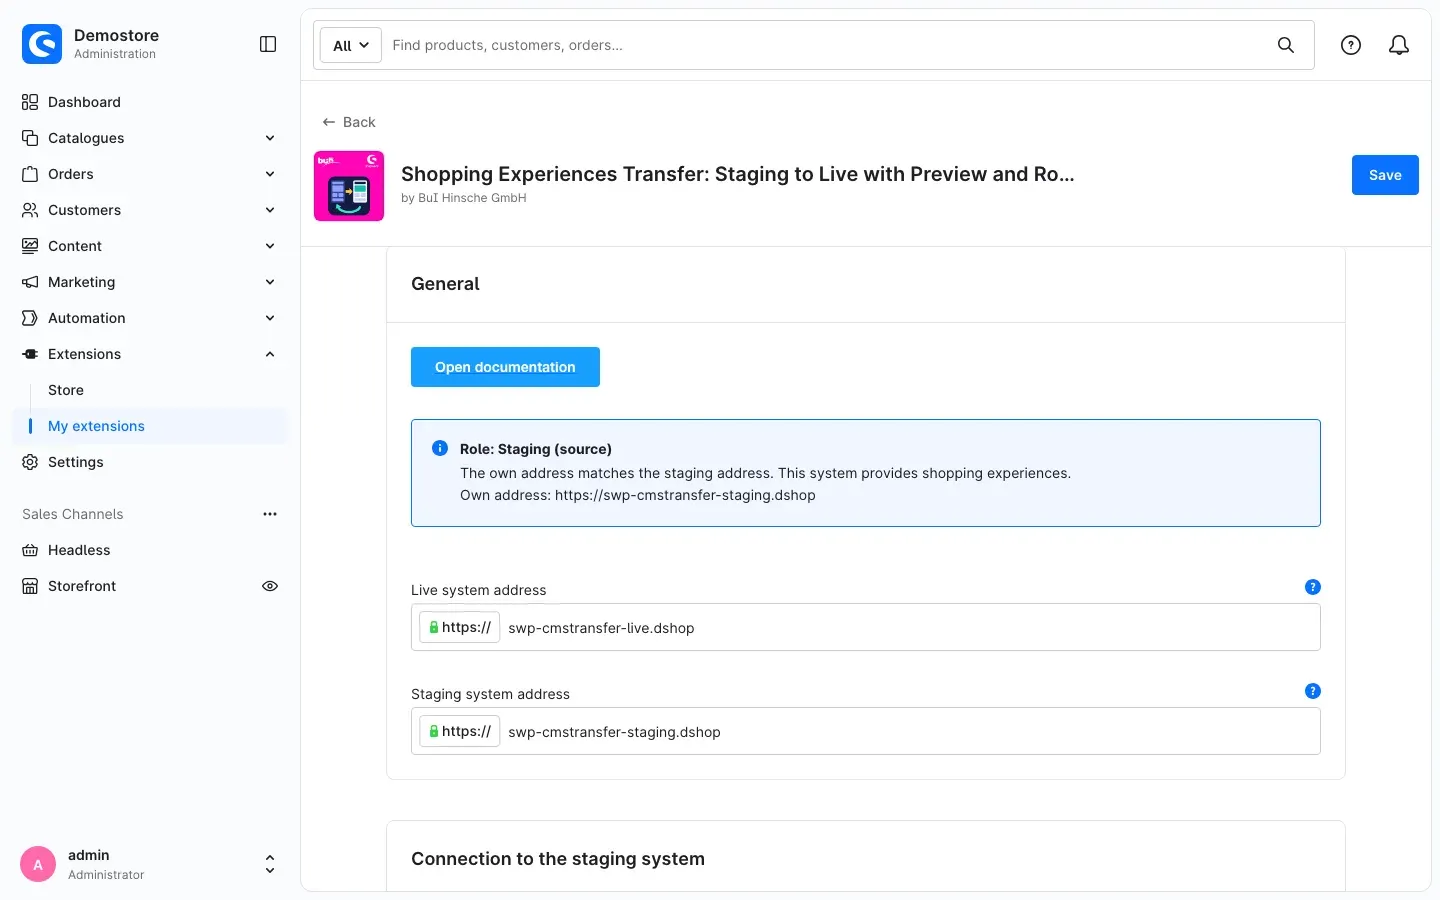Show help for Staging system address
This screenshot has height=900, width=1440.
(x=1313, y=691)
